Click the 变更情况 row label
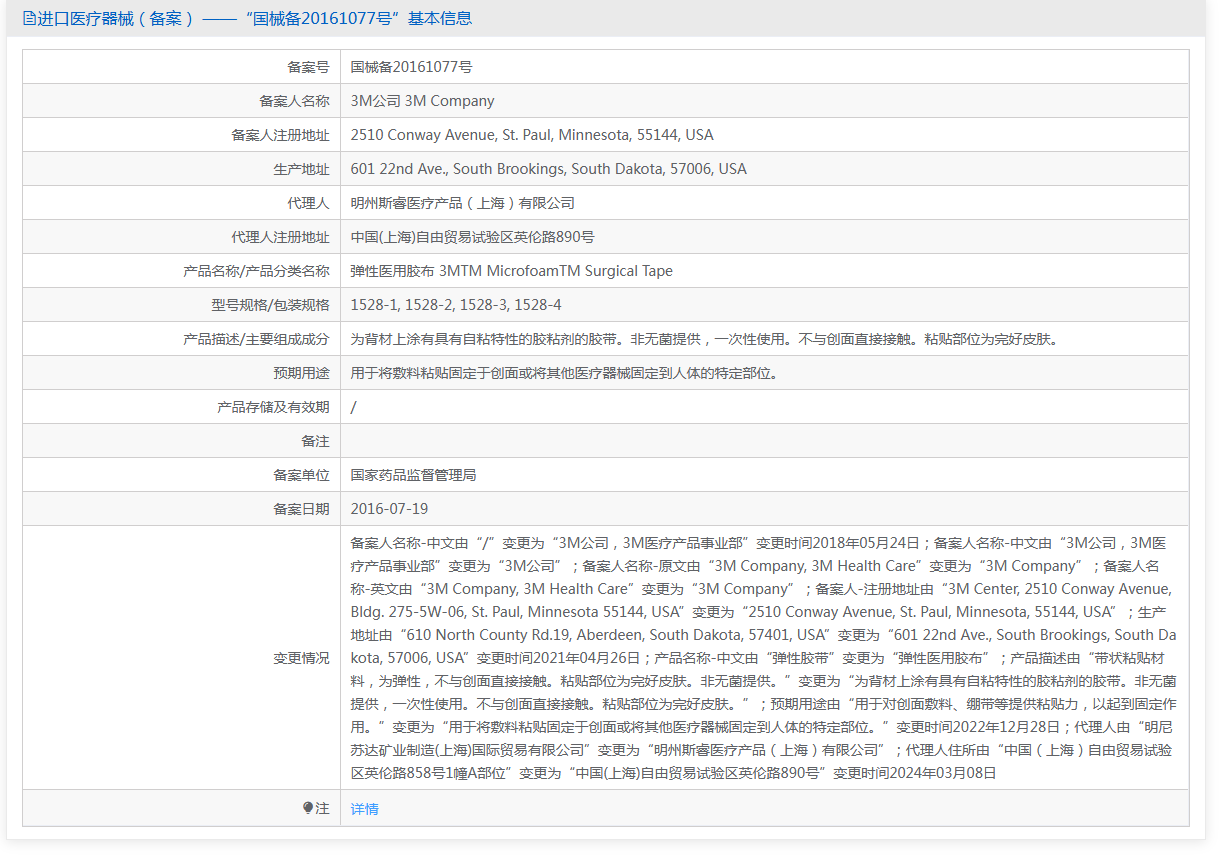The width and height of the screenshot is (1227, 856). tap(301, 658)
